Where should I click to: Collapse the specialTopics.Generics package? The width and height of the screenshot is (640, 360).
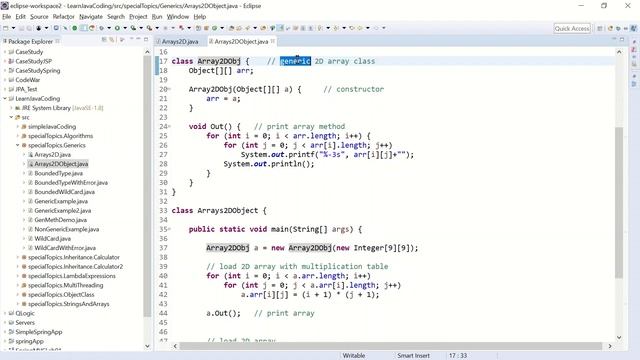pos(18,145)
